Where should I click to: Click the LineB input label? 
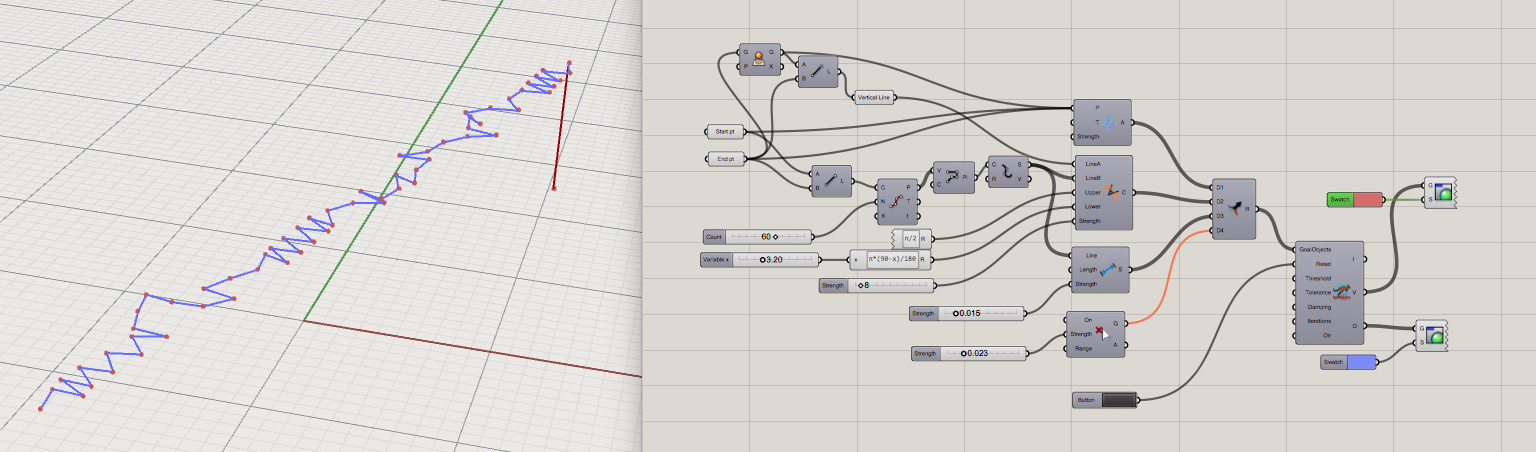pos(1092,178)
